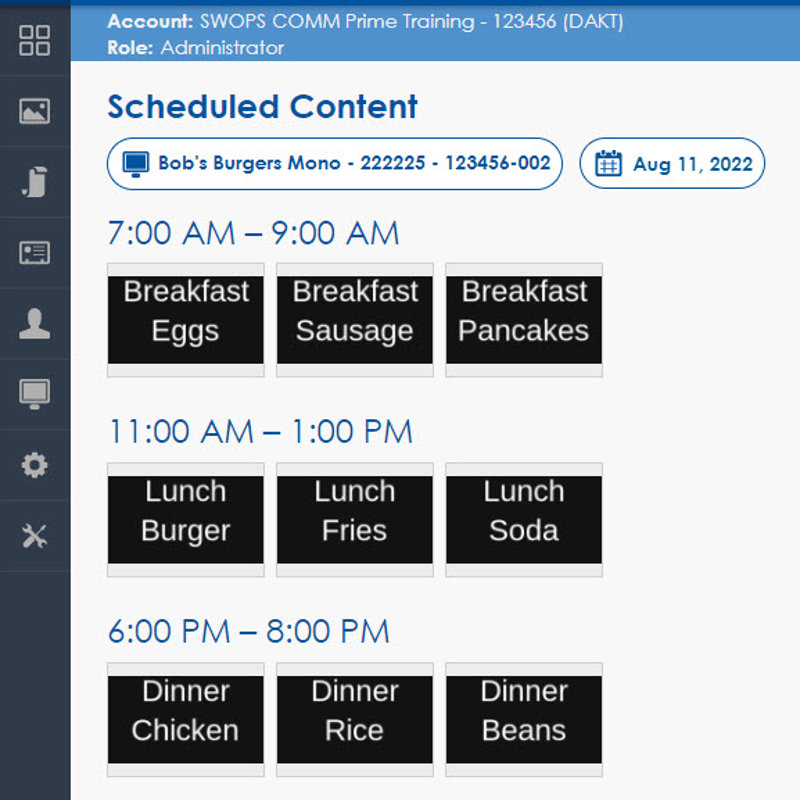Open the dashboard grid icon in sidebar
Screen dimensions: 800x800
click(x=35, y=40)
